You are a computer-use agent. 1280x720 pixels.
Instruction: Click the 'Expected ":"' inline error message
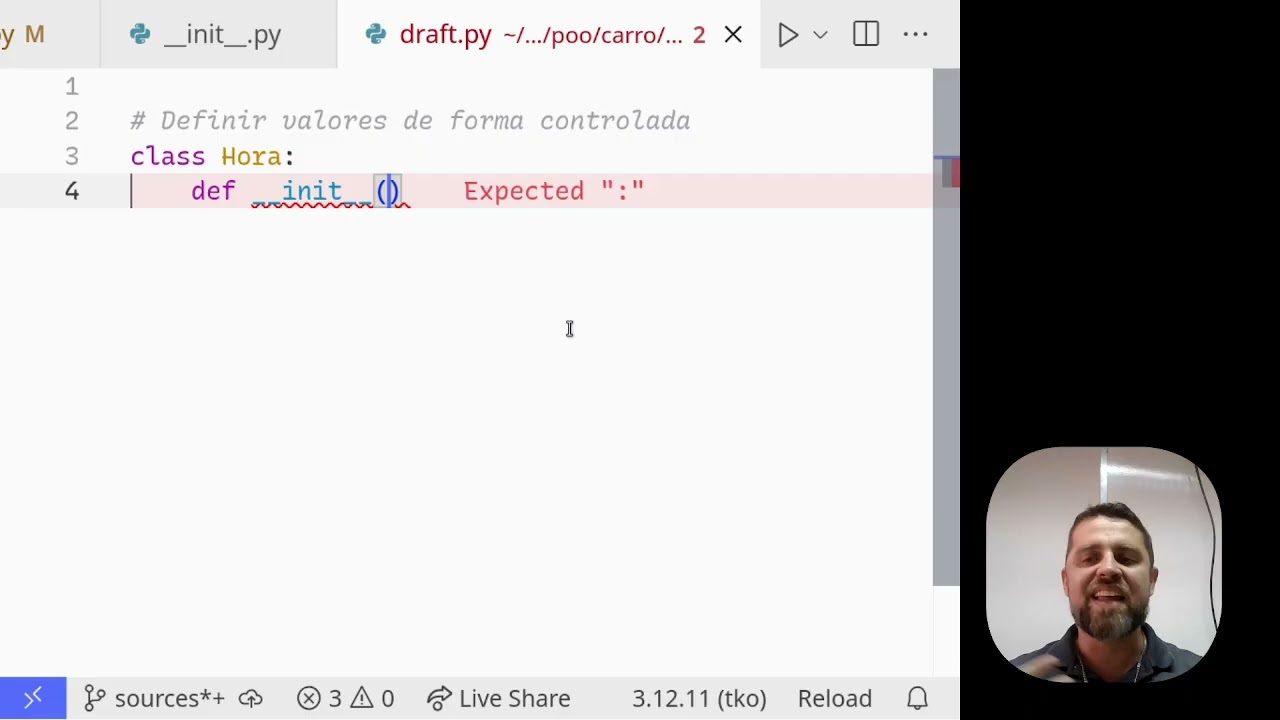(x=554, y=191)
